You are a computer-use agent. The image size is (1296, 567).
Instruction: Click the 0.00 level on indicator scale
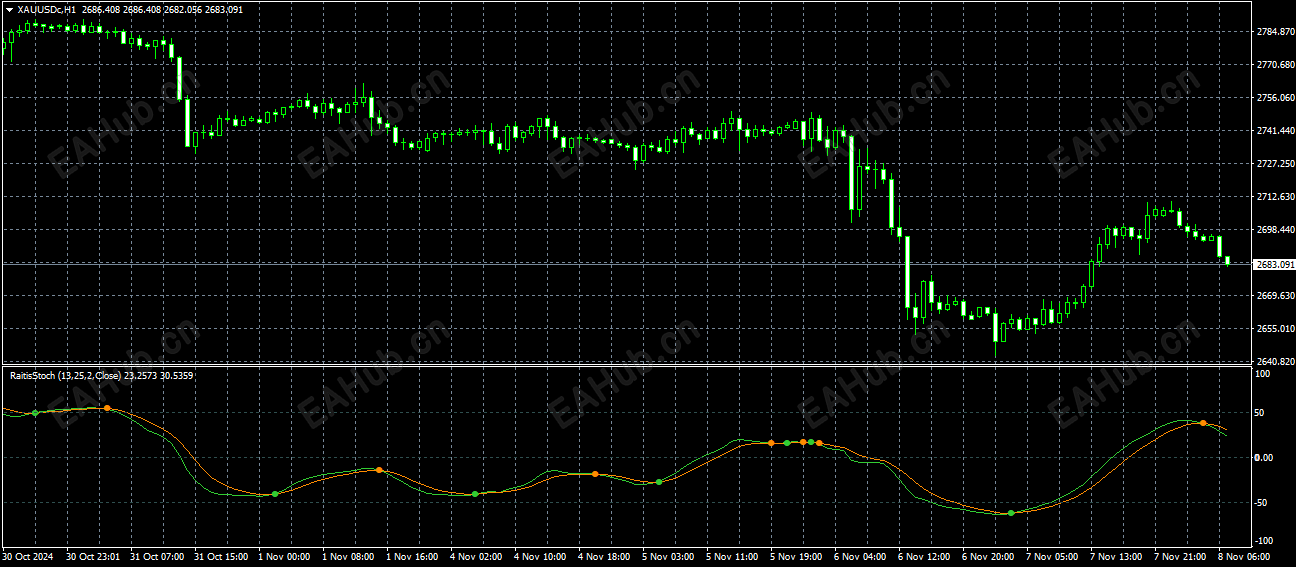coord(1264,457)
